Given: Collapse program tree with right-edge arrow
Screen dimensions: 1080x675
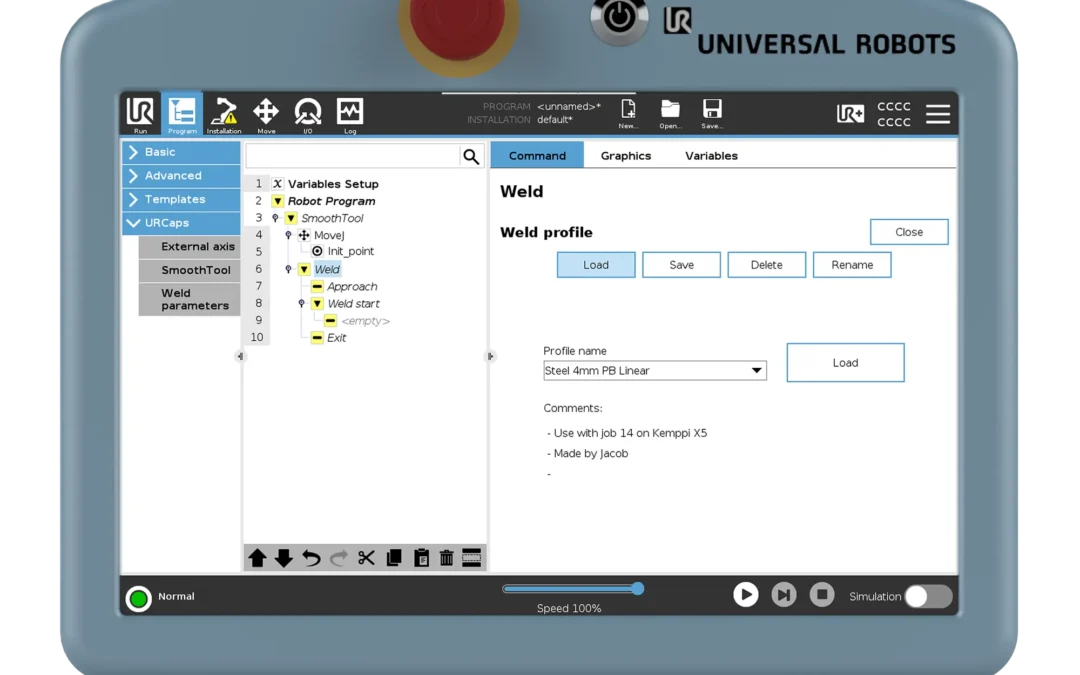Looking at the screenshot, I should [490, 357].
